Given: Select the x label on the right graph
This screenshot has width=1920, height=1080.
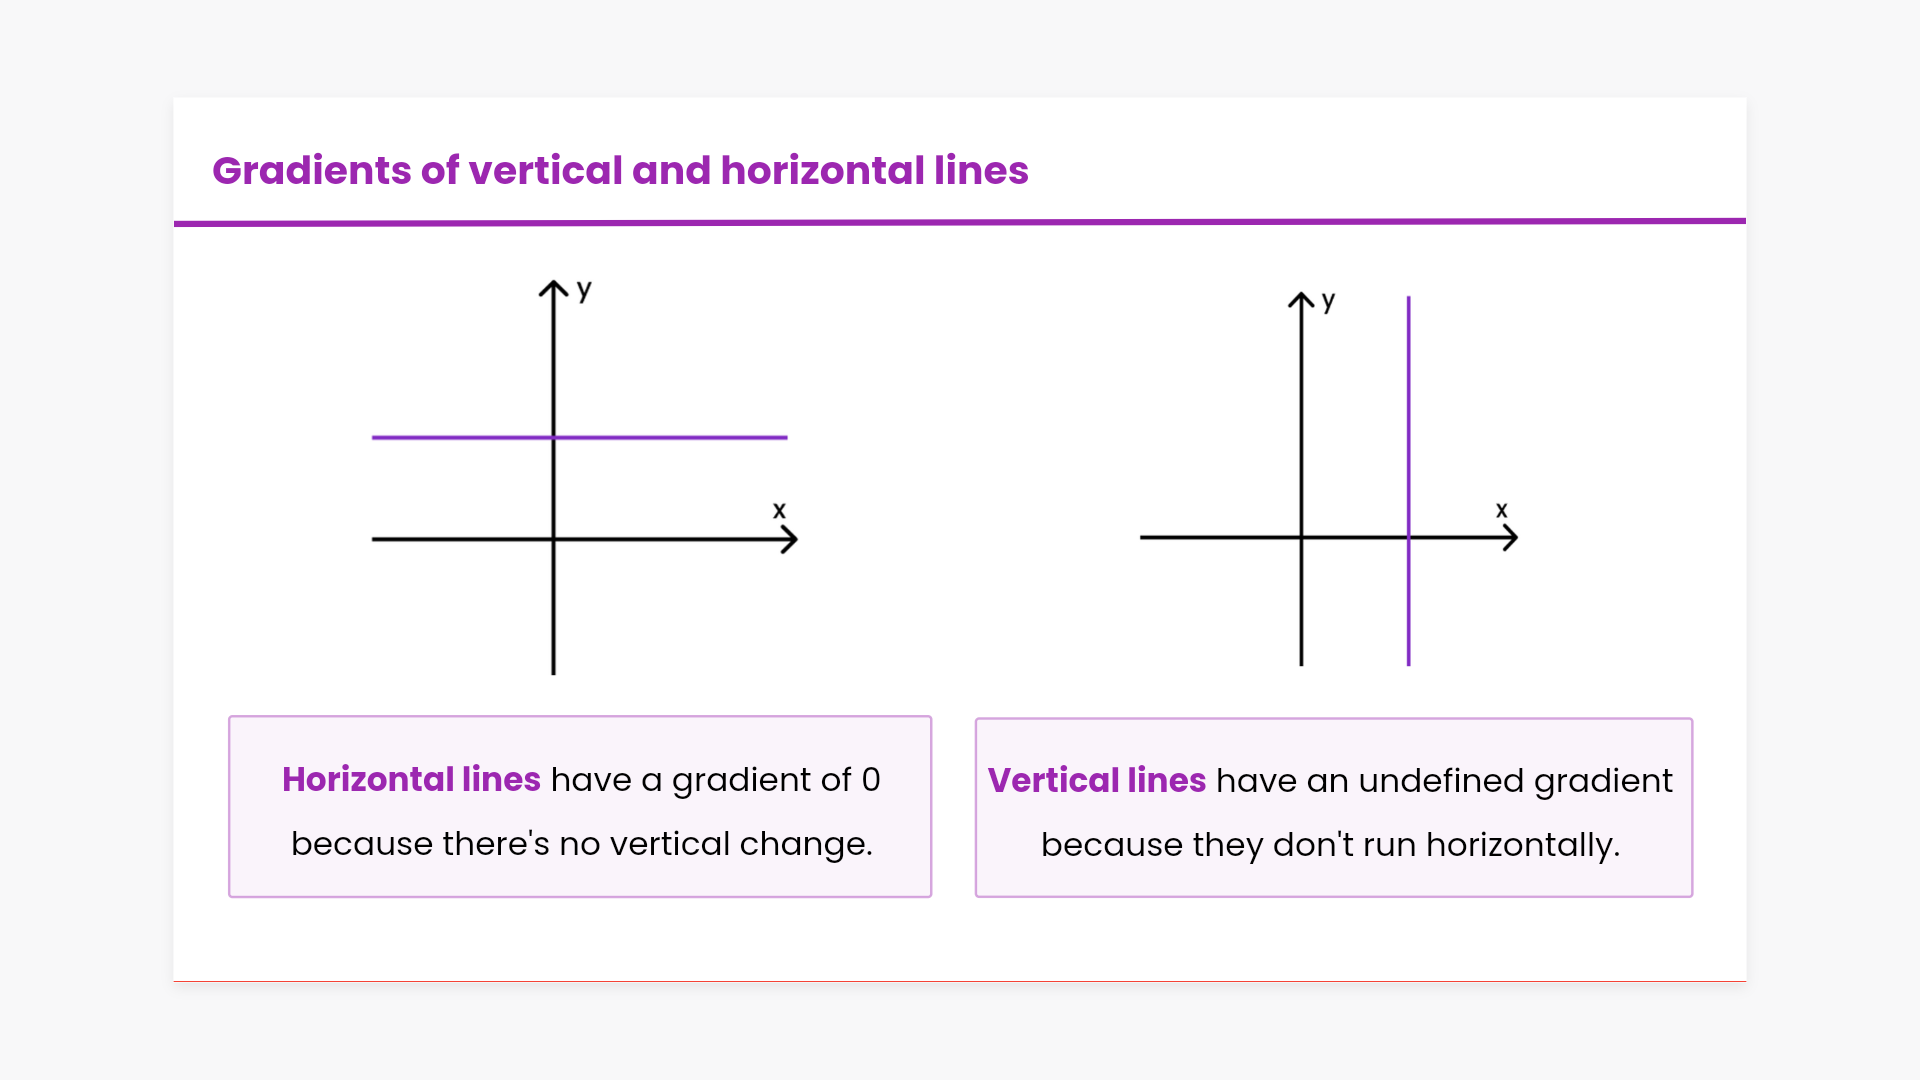Looking at the screenshot, I should pyautogui.click(x=1501, y=510).
